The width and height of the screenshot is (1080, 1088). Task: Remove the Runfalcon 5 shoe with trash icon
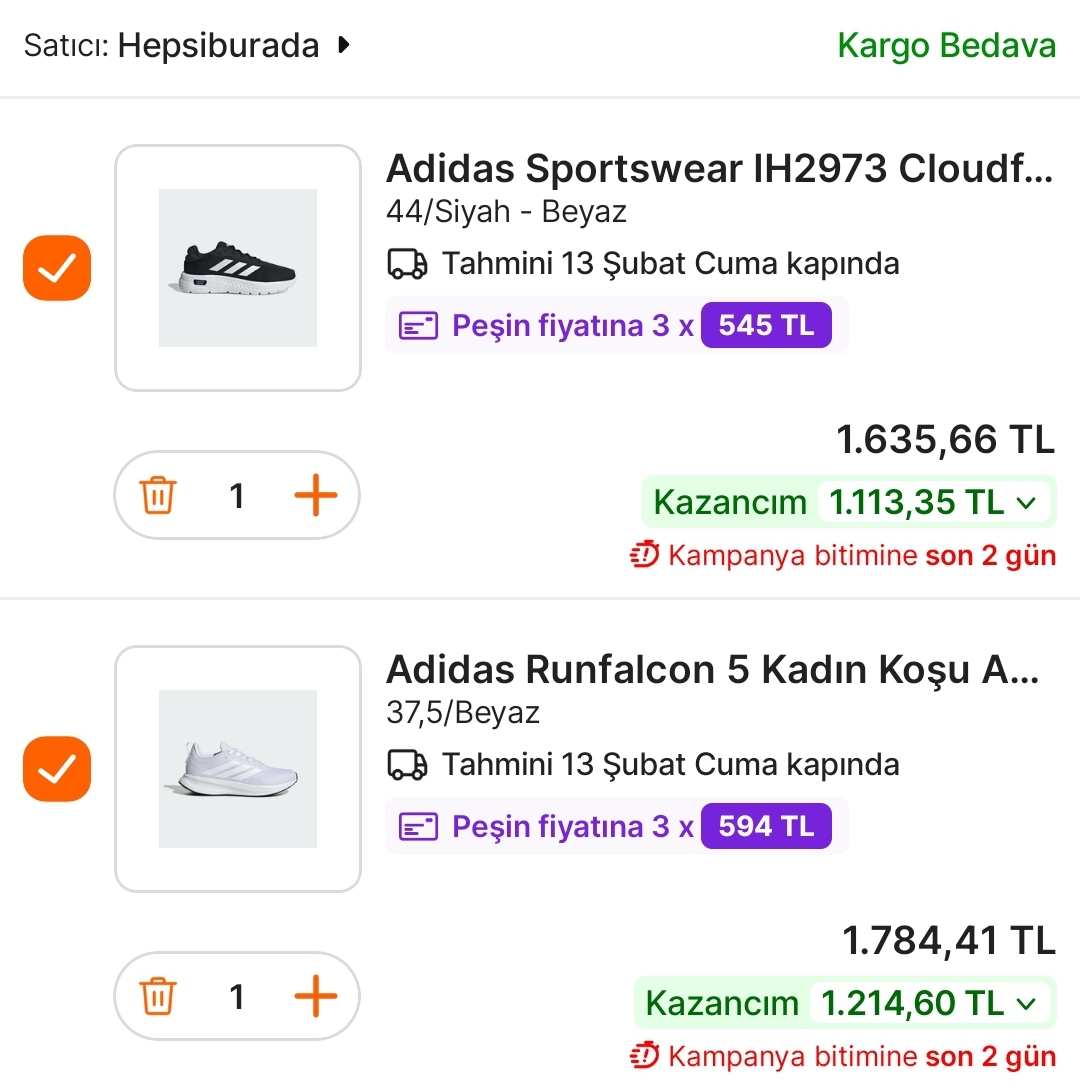158,997
